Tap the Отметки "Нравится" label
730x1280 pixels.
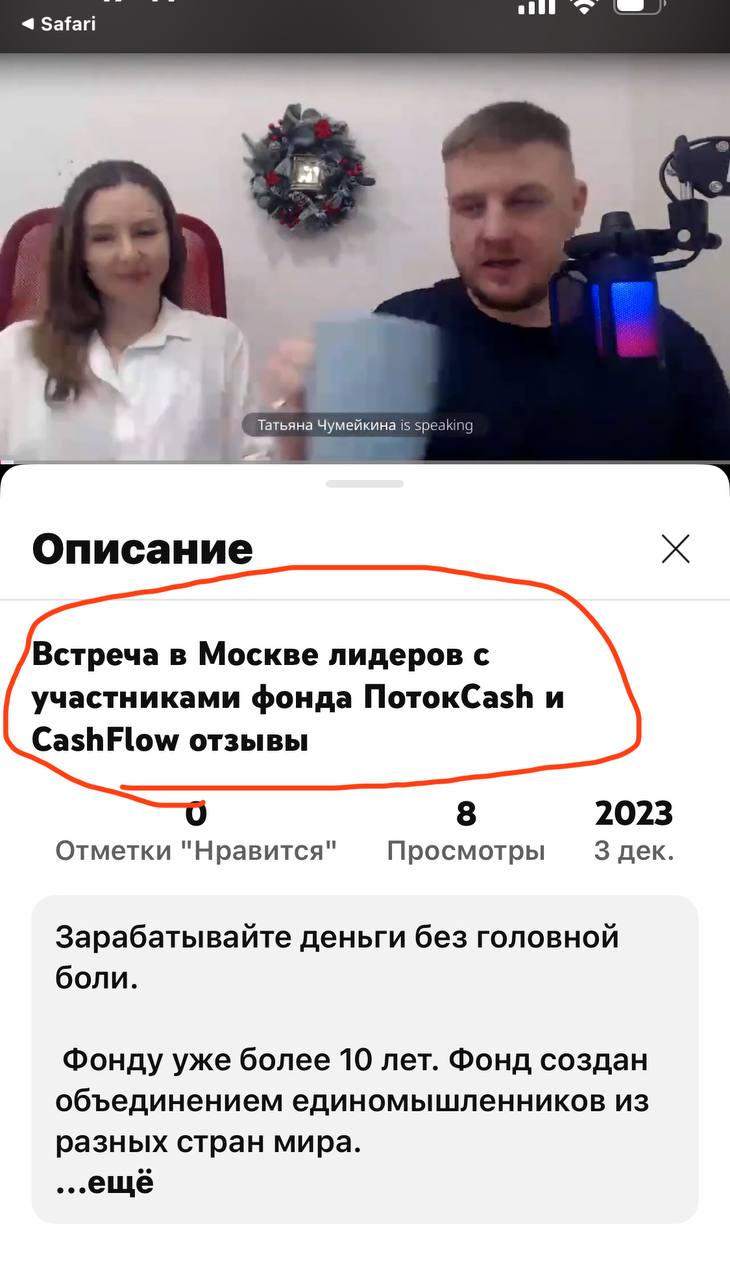tap(196, 851)
